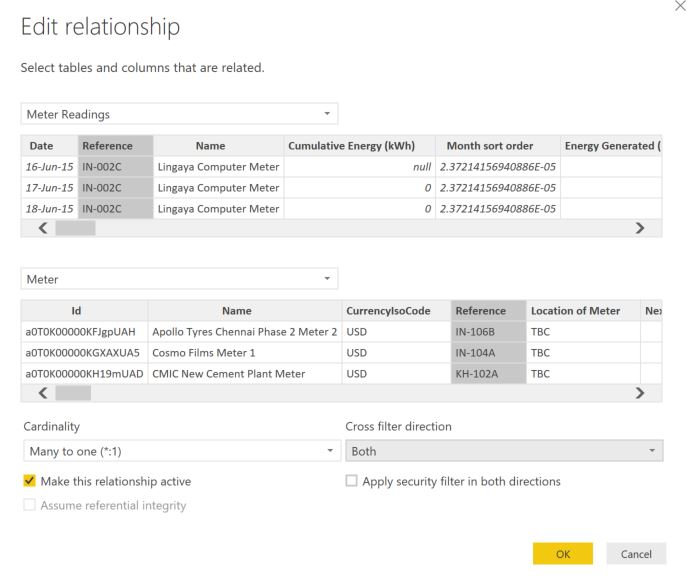690x581 pixels.
Task: Click the a0T0K00000KH19mUAD id cell
Action: tap(84, 374)
